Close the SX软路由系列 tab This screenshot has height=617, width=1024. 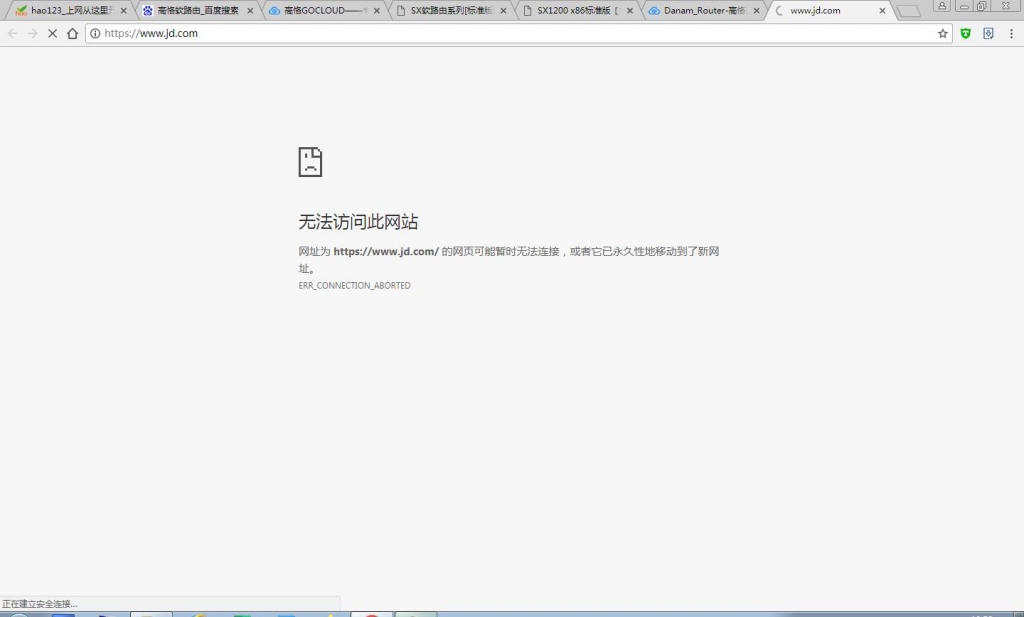tap(504, 10)
